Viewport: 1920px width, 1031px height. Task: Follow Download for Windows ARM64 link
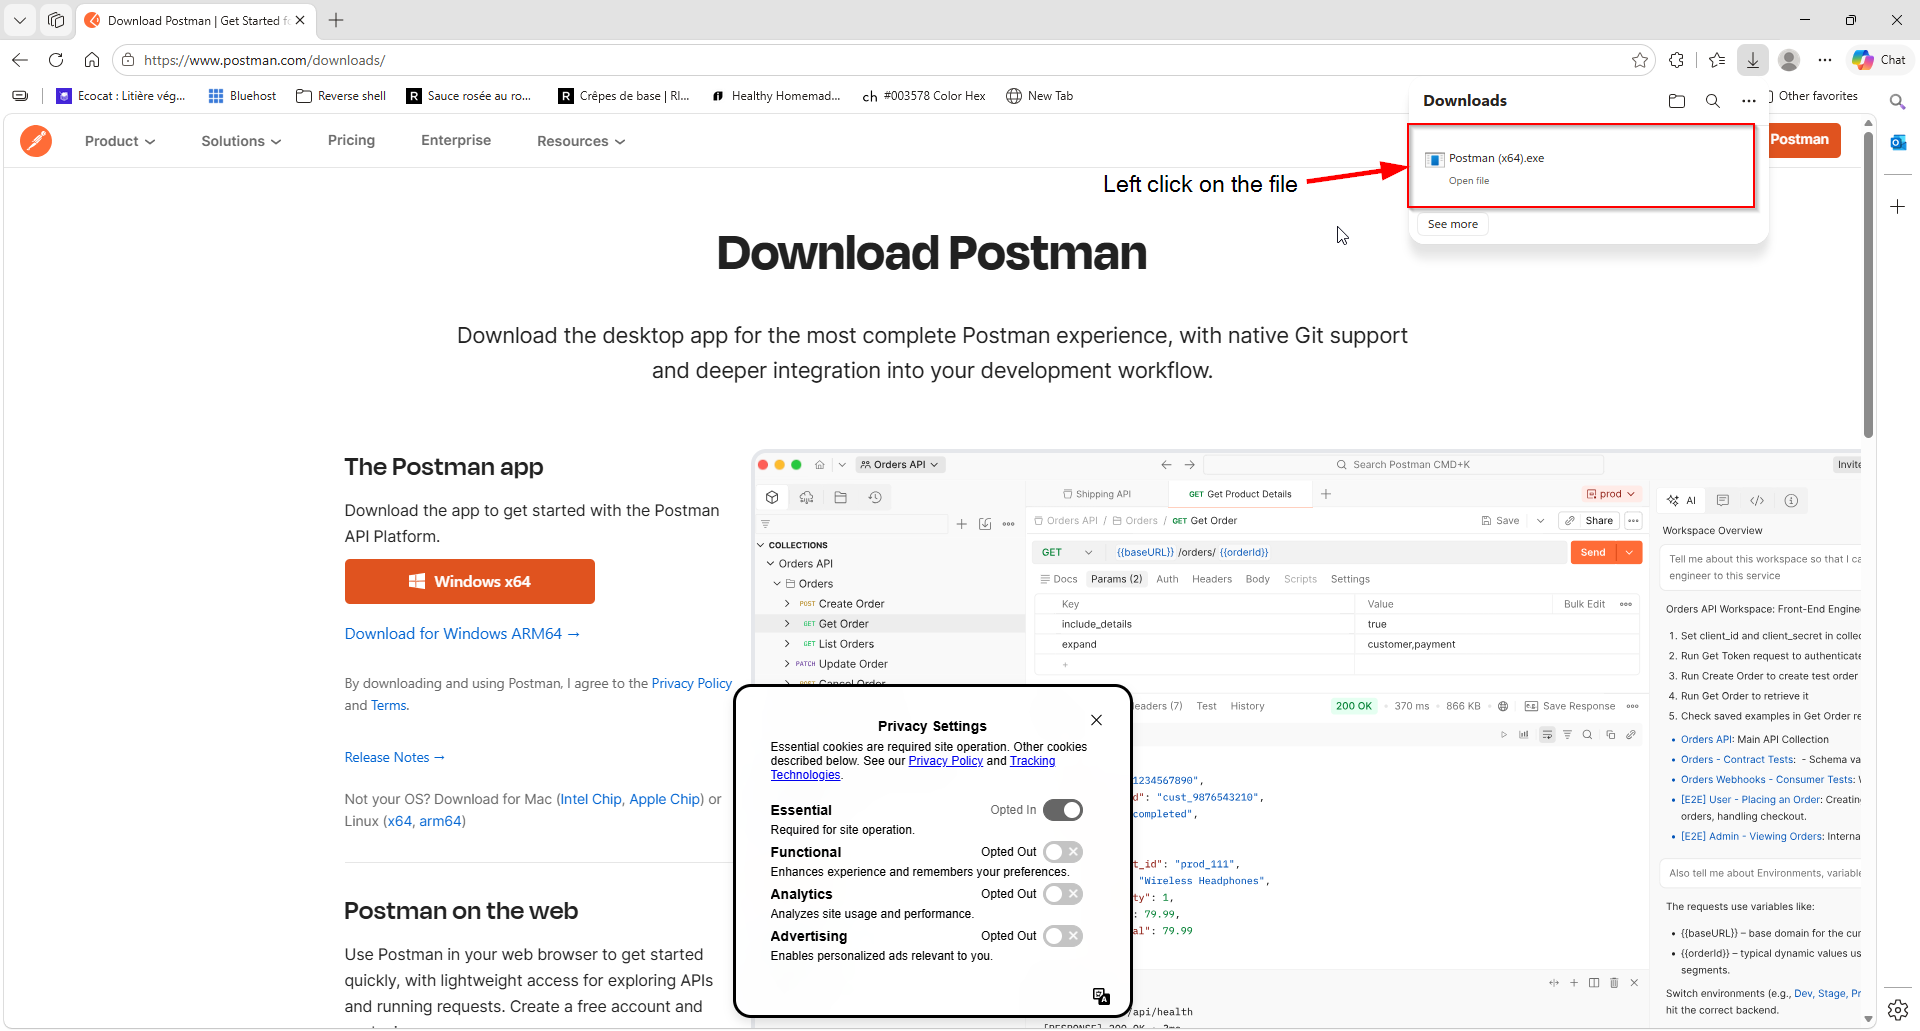[x=462, y=634]
